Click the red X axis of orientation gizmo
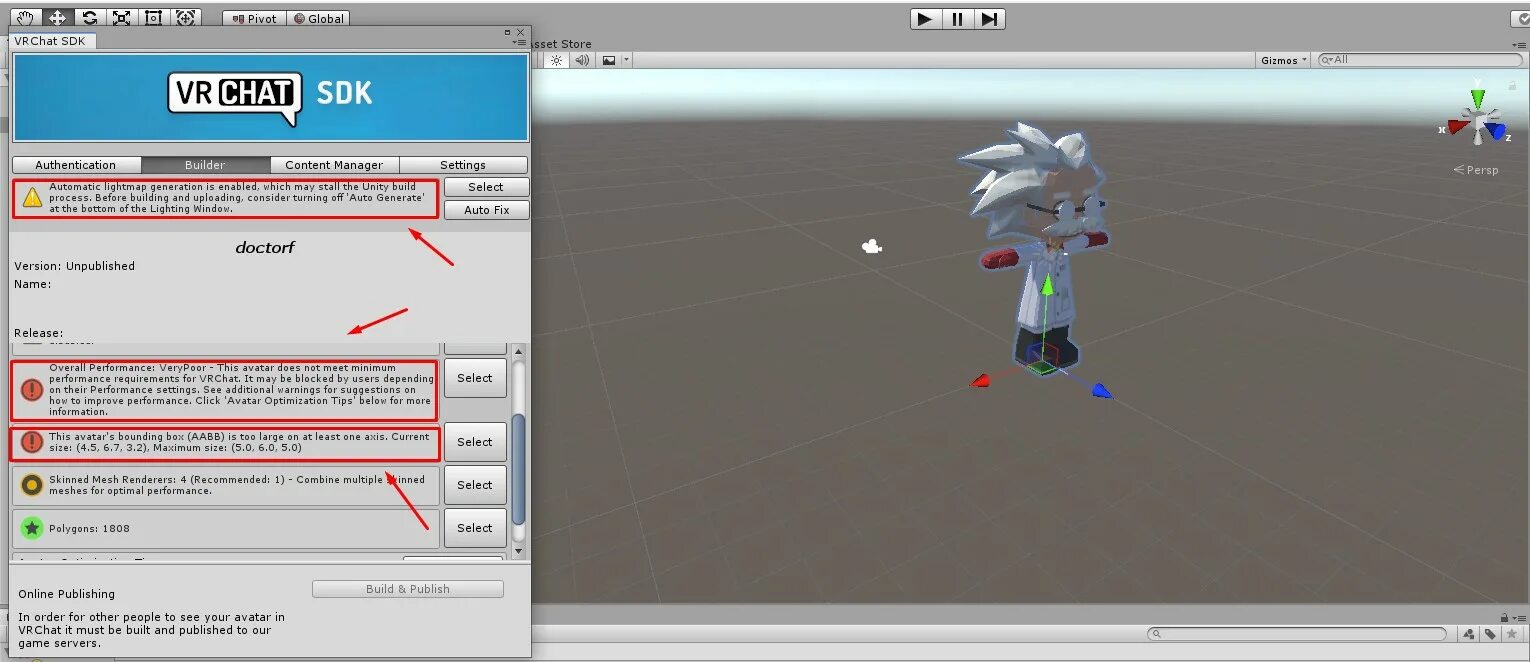This screenshot has height=662, width=1530. [1457, 127]
